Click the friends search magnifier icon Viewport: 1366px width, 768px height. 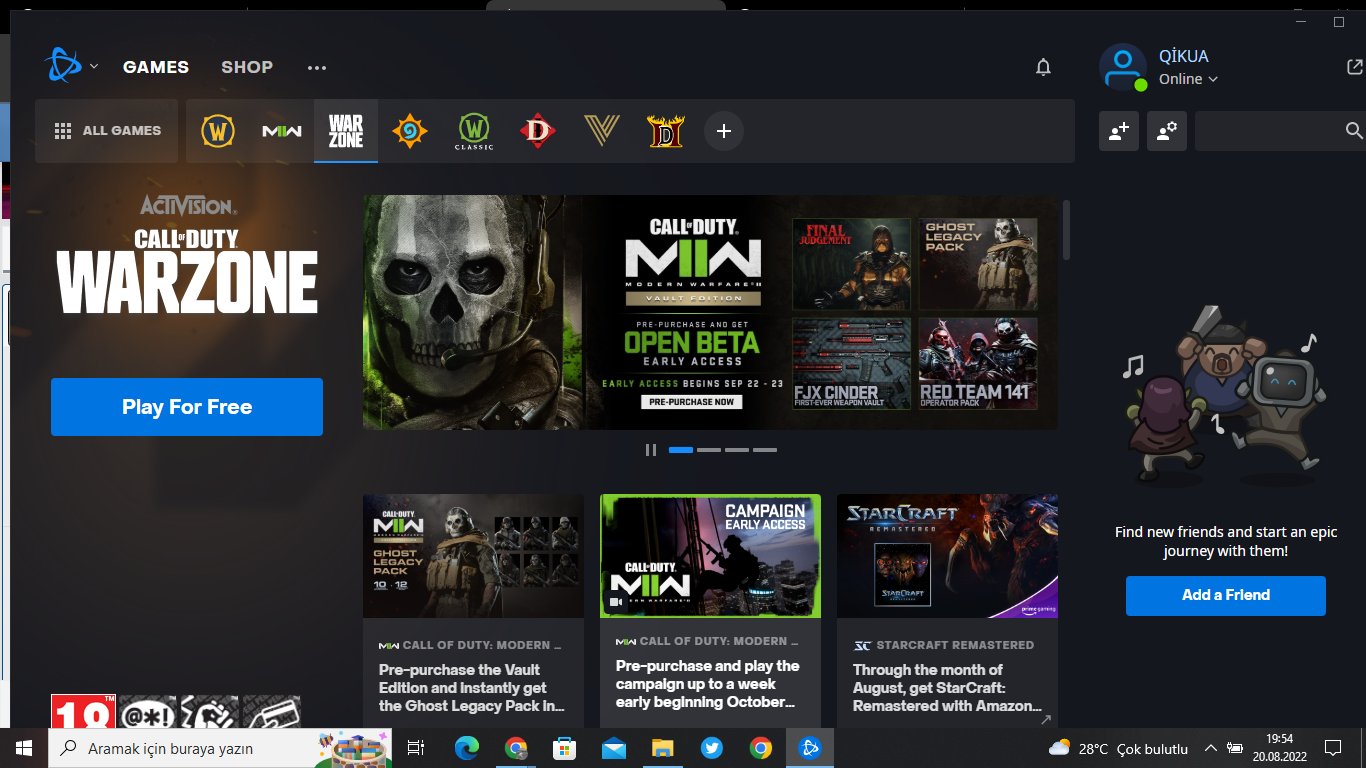(1354, 131)
